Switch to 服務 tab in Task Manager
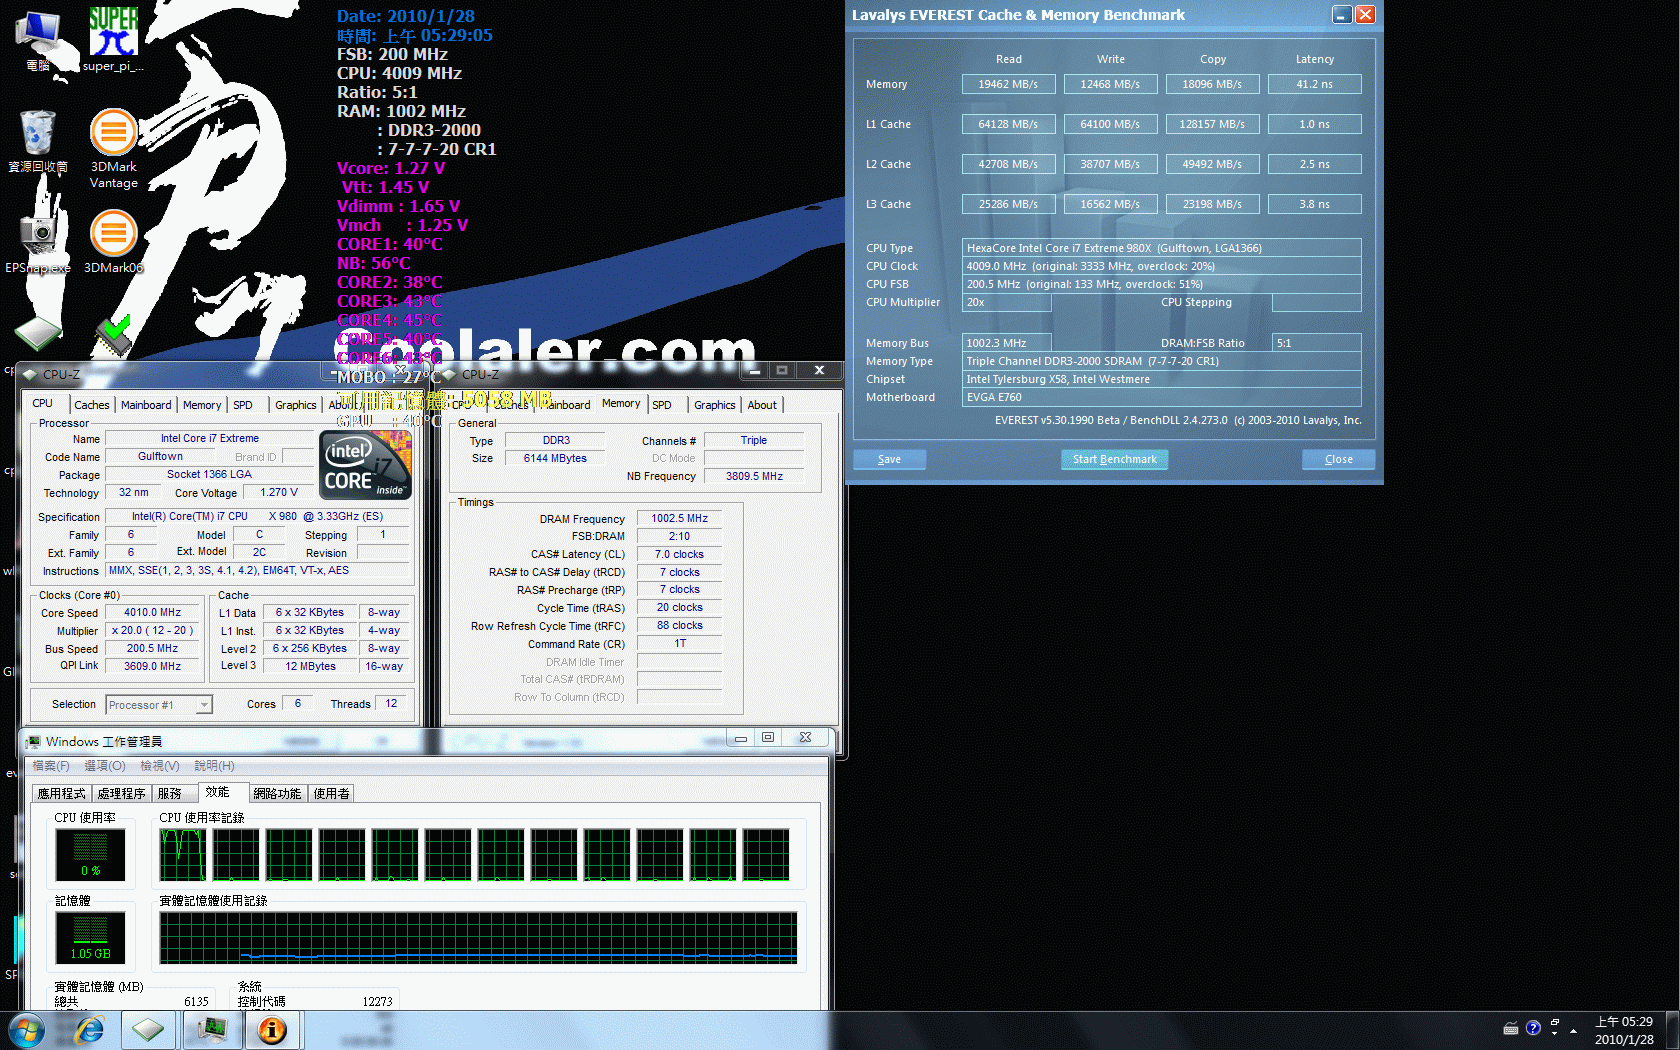This screenshot has height=1050, width=1680. [x=172, y=793]
